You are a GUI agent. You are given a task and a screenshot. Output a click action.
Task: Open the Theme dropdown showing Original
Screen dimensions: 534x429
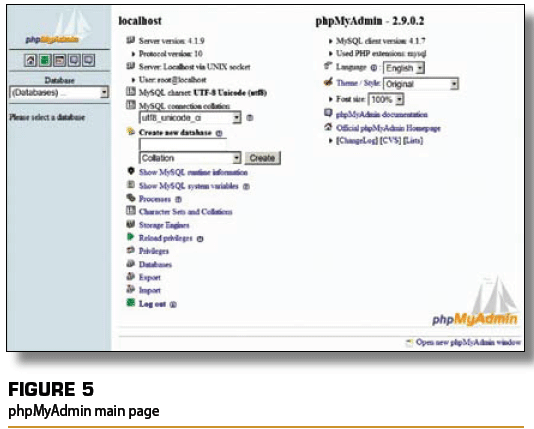click(421, 84)
